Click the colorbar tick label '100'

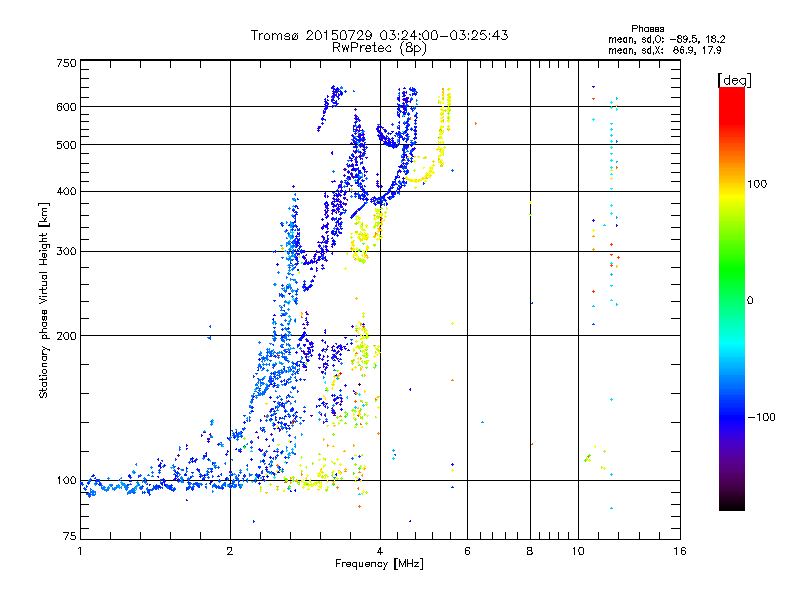[x=757, y=184]
